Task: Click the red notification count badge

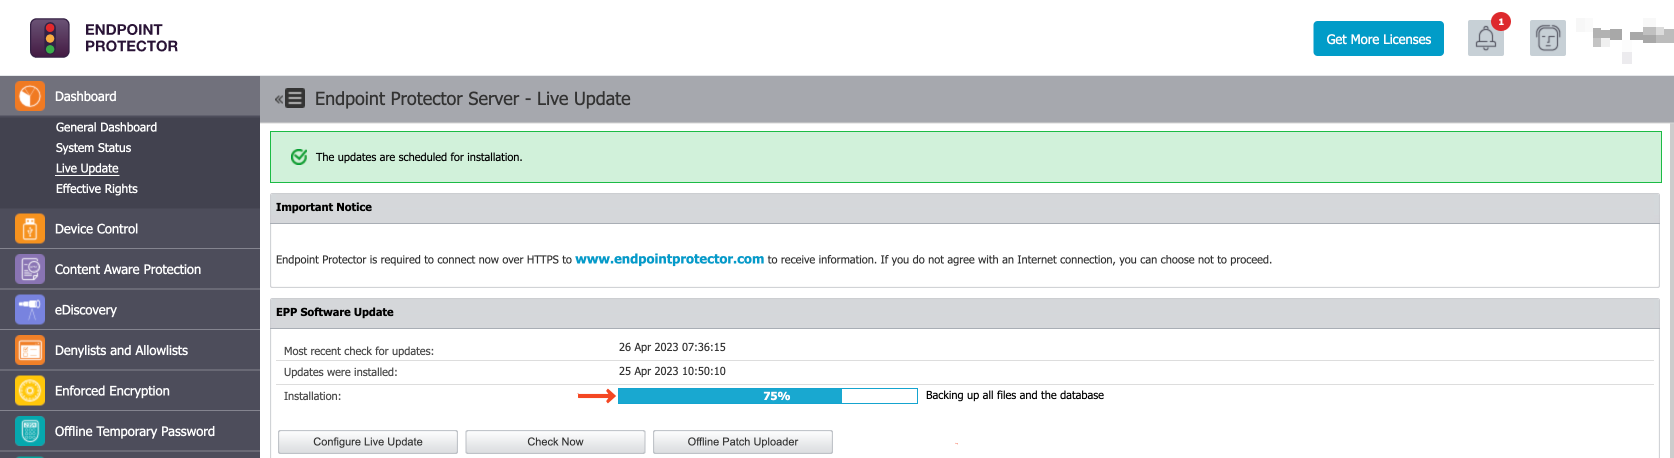Action: pos(1500,21)
